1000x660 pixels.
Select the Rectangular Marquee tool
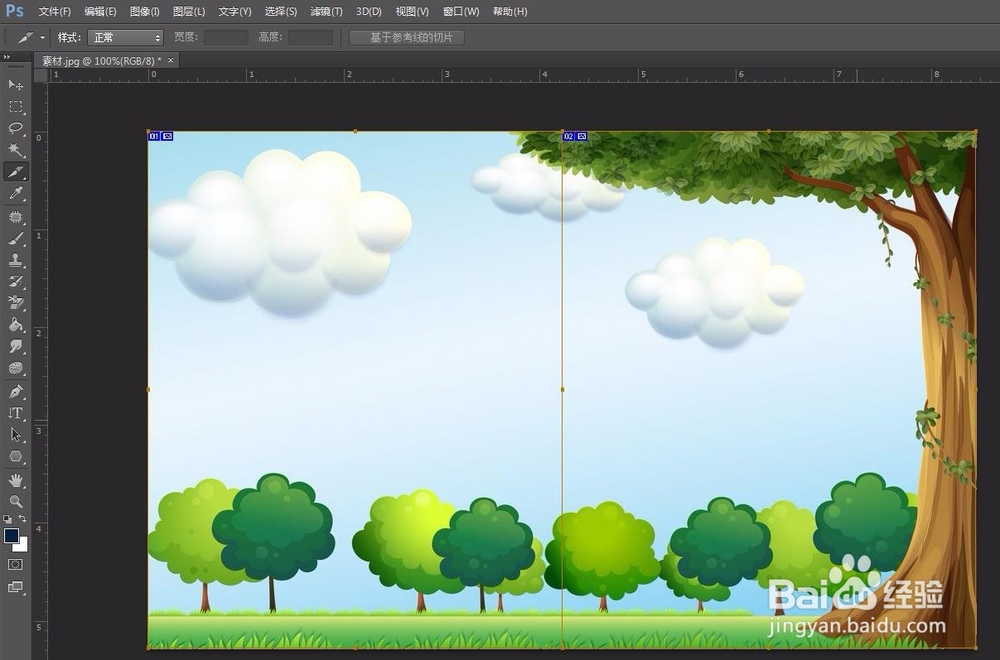point(16,106)
